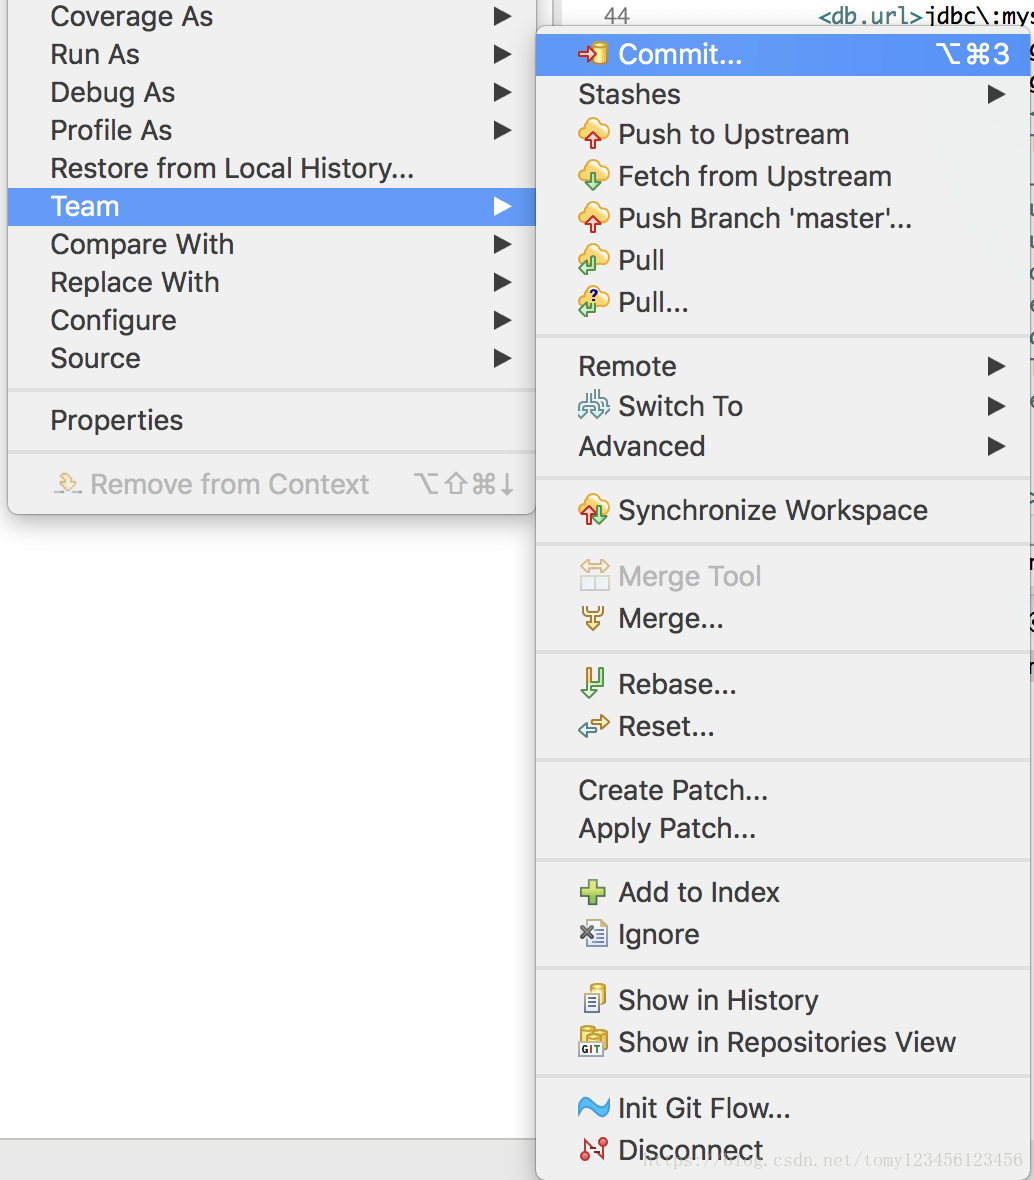Expand the Stashes submenu arrow
1034x1180 pixels.
click(996, 94)
